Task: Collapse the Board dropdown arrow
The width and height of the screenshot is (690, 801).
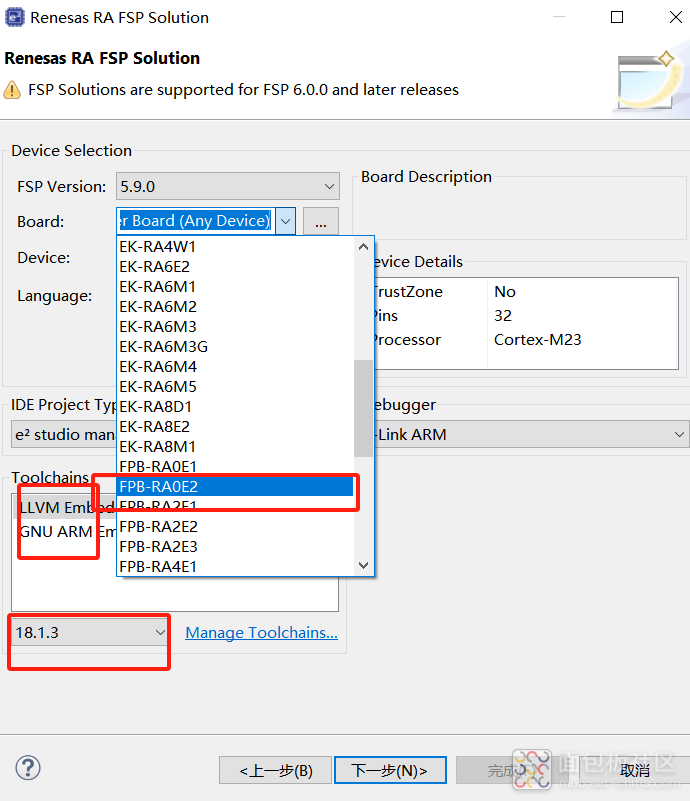Action: pos(285,221)
